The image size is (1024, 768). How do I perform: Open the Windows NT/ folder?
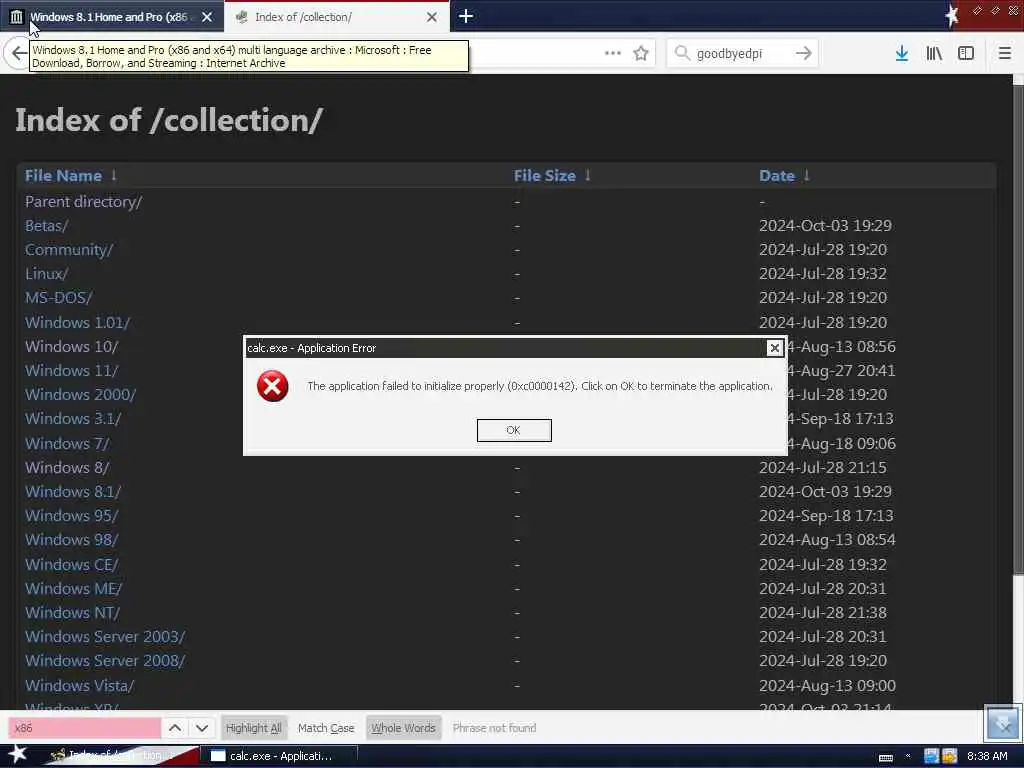pos(72,613)
